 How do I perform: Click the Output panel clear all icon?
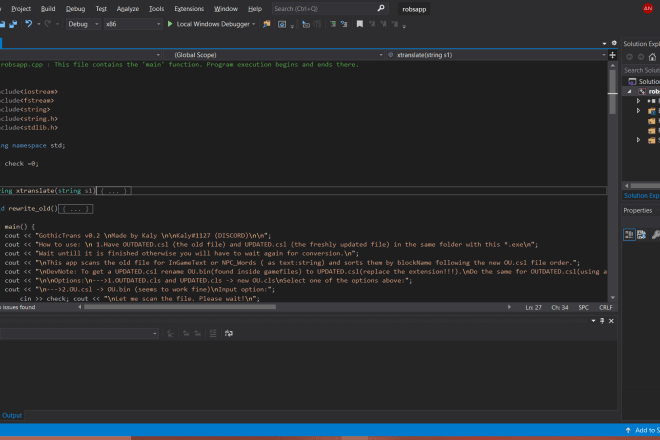[x=213, y=333]
